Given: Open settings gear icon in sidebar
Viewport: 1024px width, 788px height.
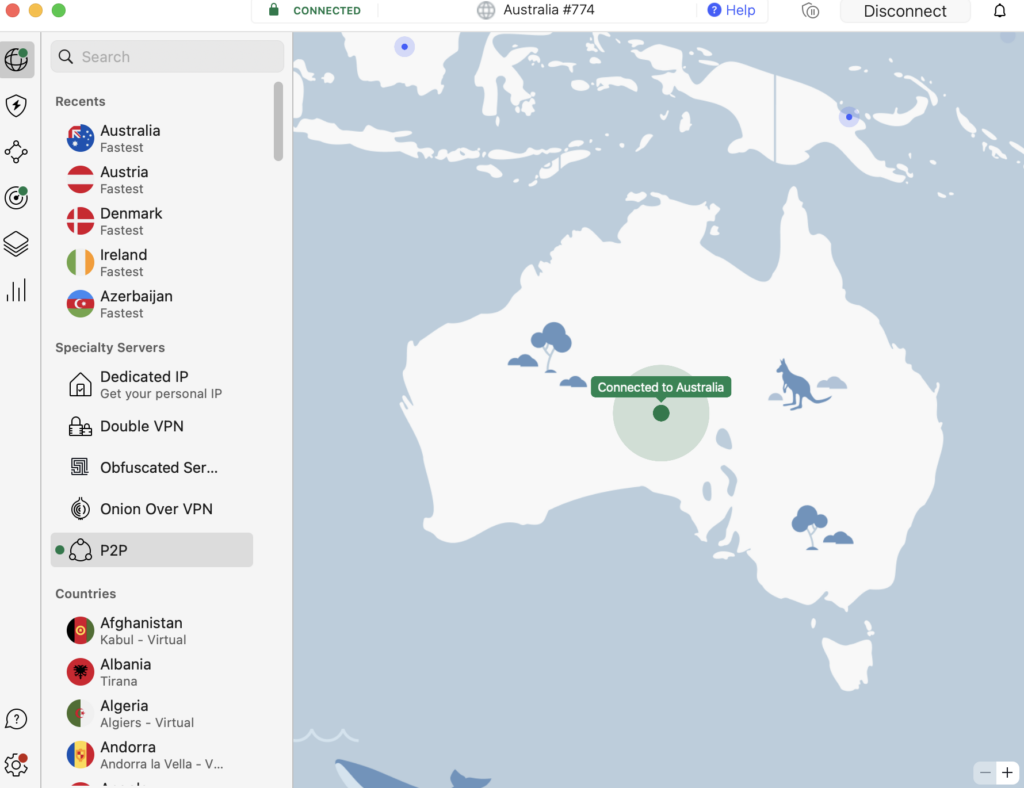Looking at the screenshot, I should tap(16, 764).
